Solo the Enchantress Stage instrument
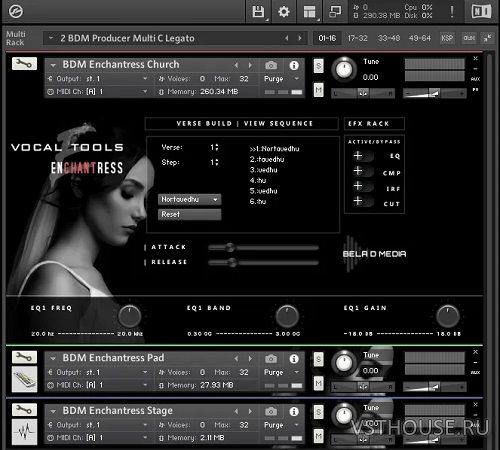The height and width of the screenshot is (450, 500). point(319,412)
